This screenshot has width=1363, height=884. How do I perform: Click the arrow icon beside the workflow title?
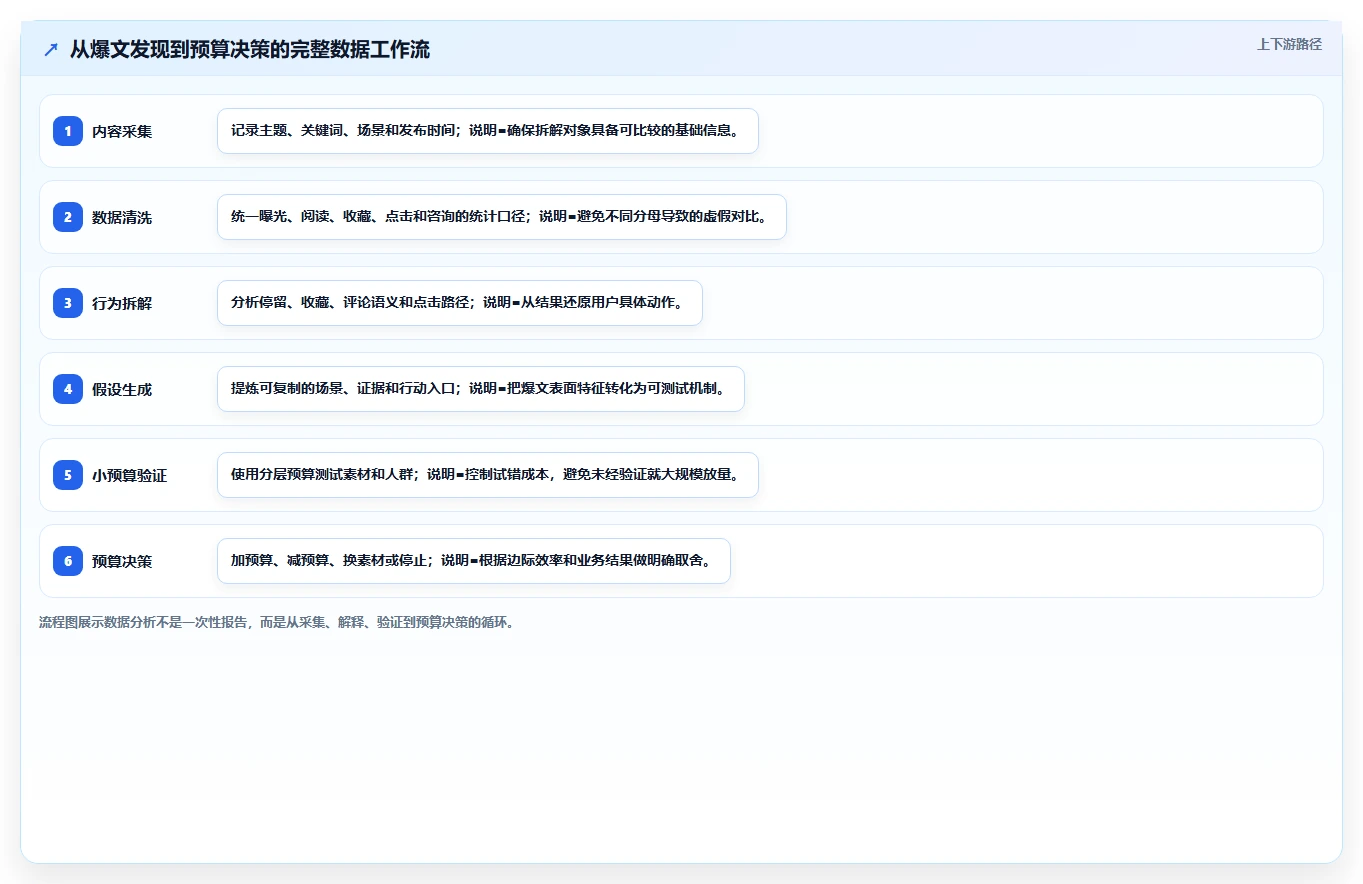(x=51, y=50)
